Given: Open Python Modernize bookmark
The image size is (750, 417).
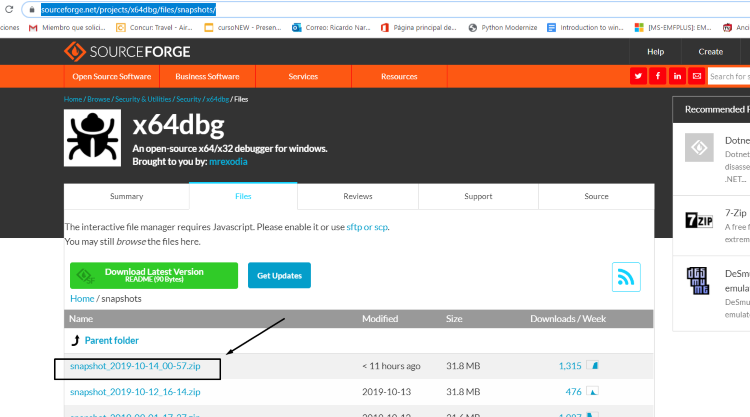Looking at the screenshot, I should point(503,28).
